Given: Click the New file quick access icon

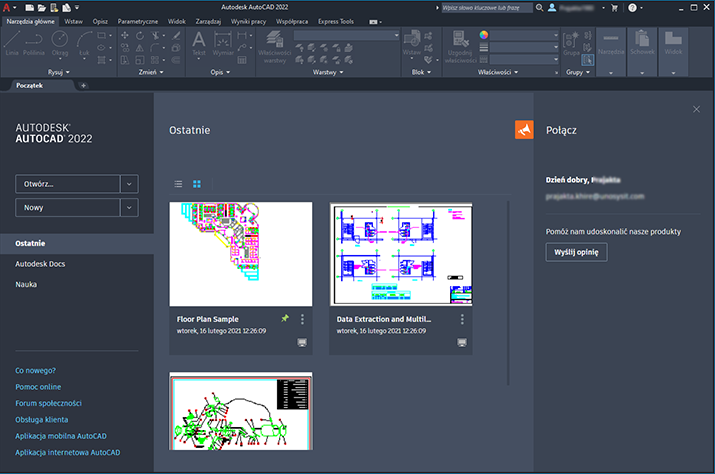Looking at the screenshot, I should tap(30, 7).
